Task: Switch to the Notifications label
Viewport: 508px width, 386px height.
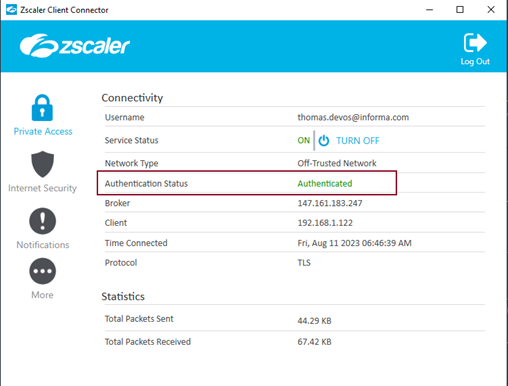Action: [x=43, y=245]
